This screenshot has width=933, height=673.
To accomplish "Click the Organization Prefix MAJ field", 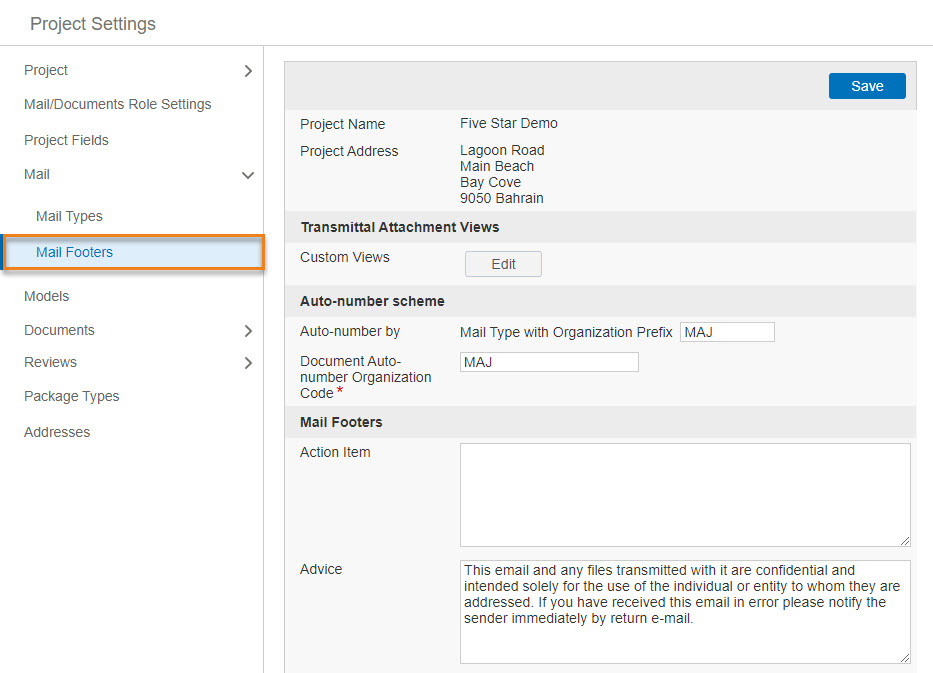I will pyautogui.click(x=727, y=332).
